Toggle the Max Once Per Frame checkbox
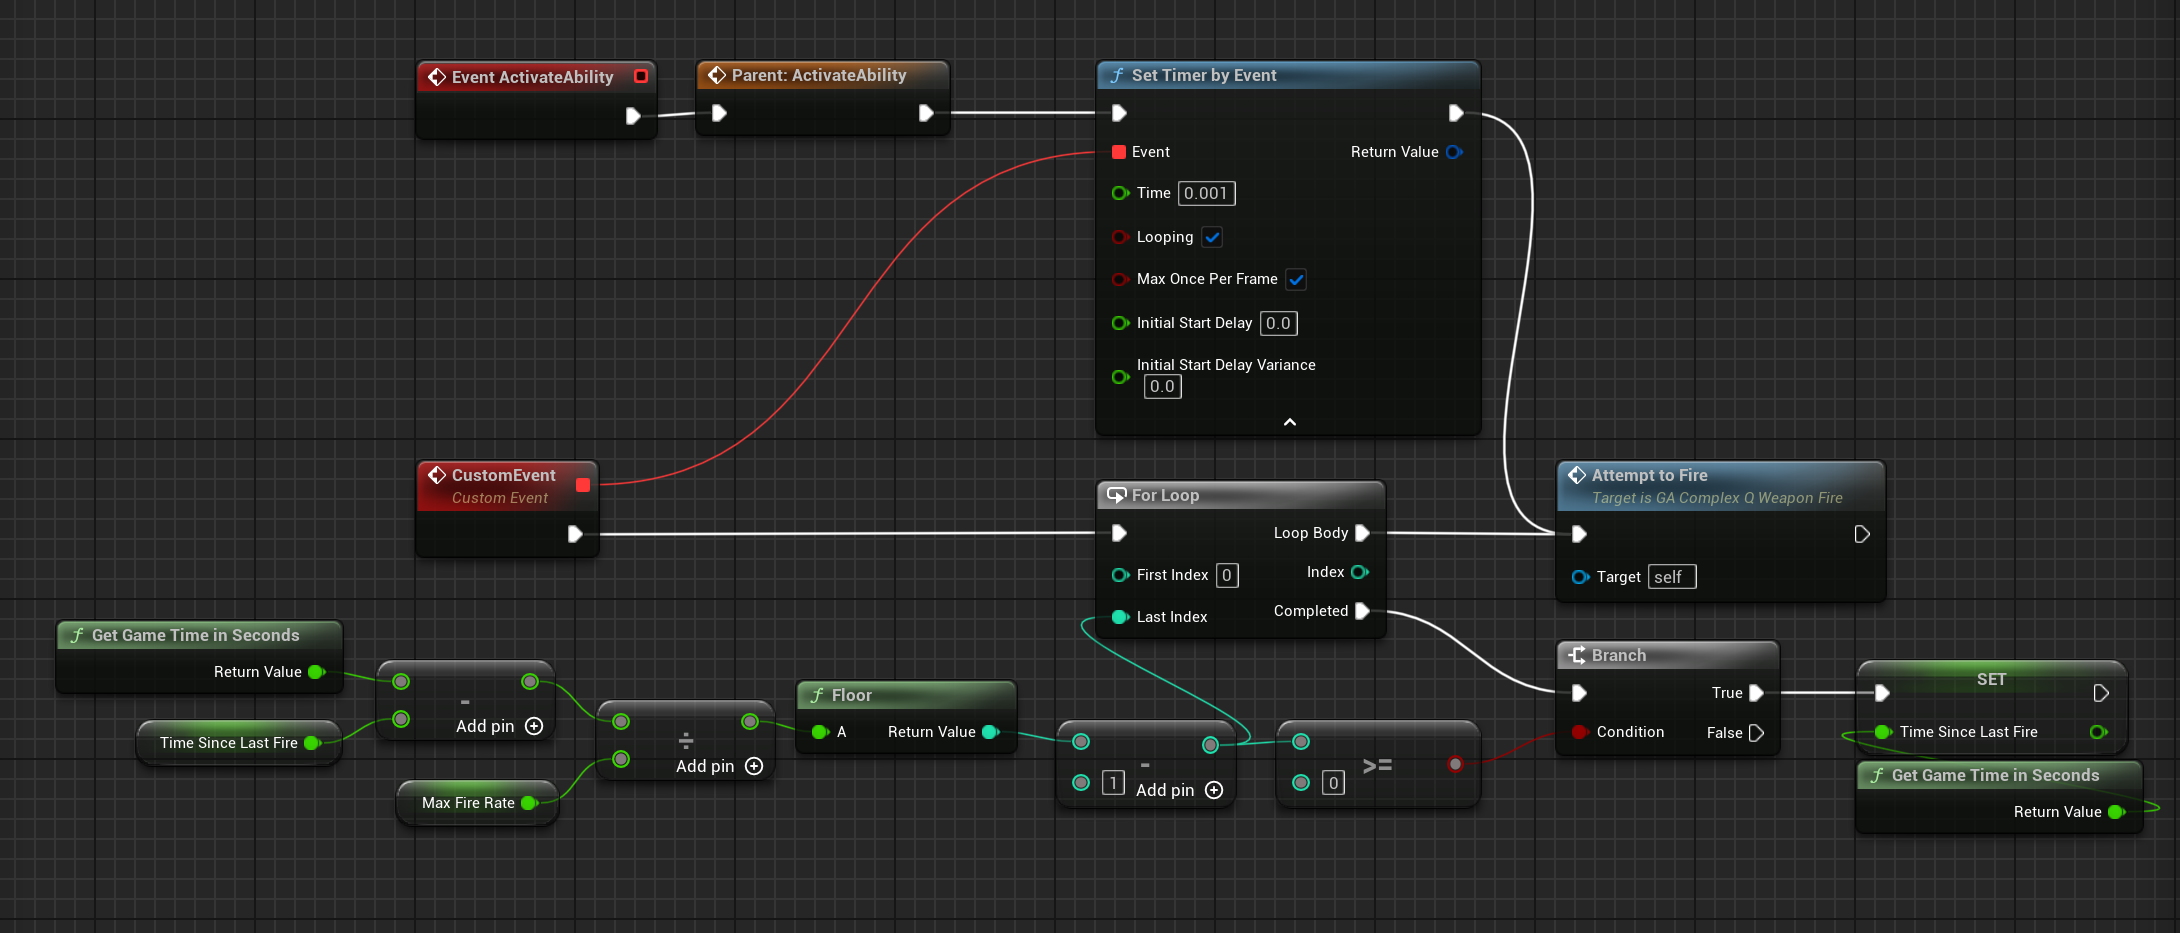Screen dimensions: 2180x933 pos(1296,280)
